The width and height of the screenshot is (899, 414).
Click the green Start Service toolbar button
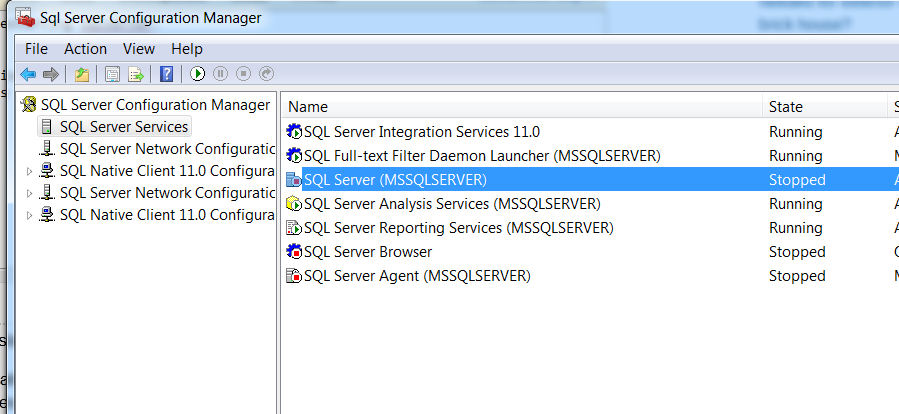click(x=198, y=74)
